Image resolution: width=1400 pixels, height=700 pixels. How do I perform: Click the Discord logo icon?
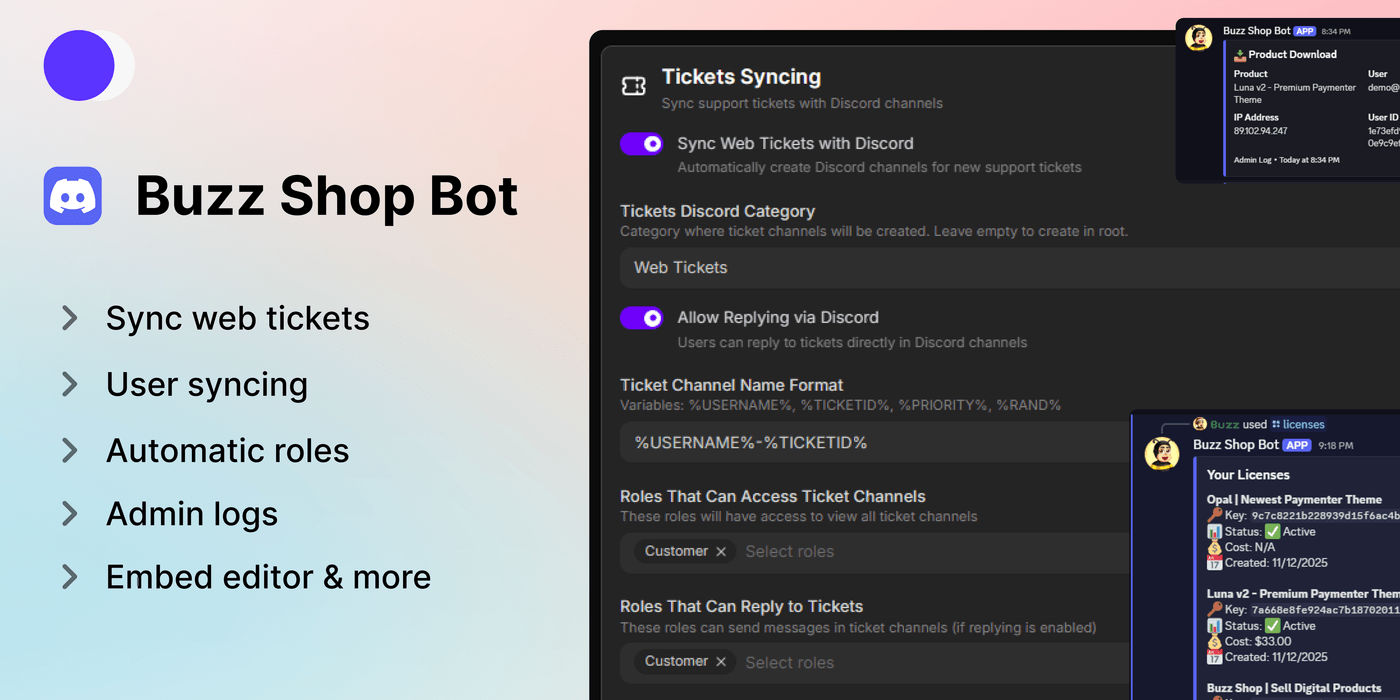73,196
